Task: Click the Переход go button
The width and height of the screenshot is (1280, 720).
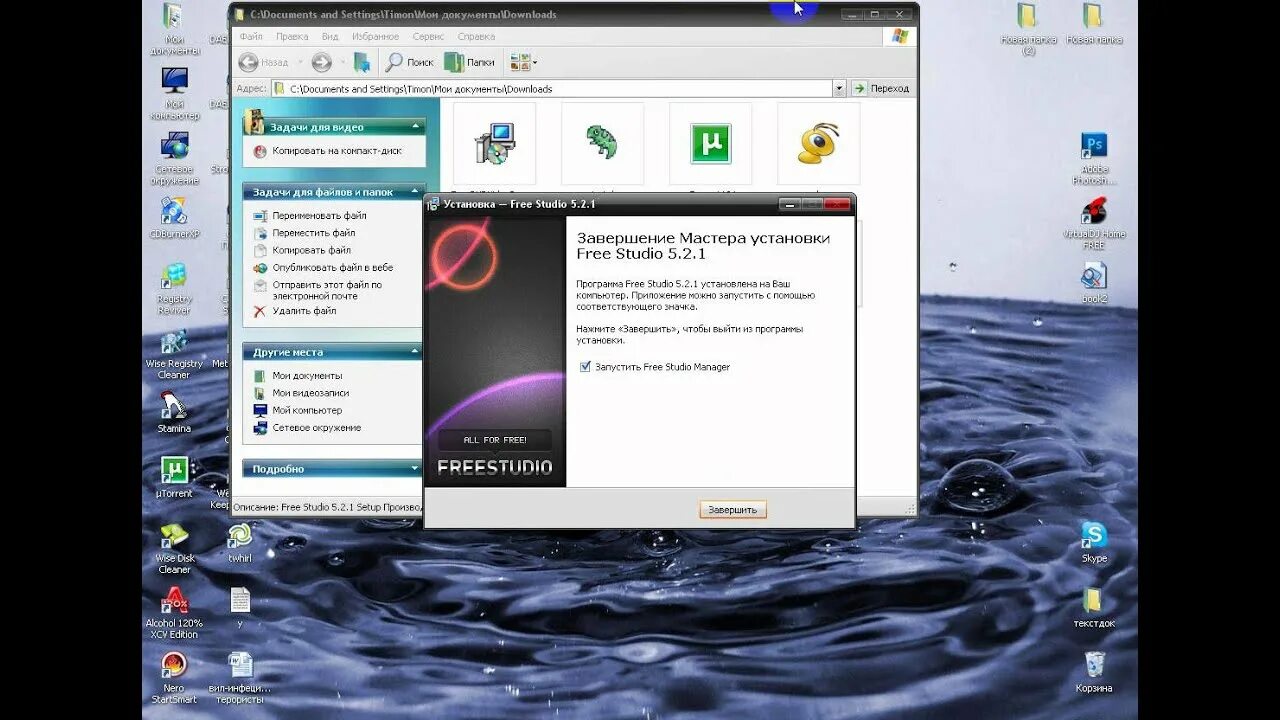Action: click(x=881, y=88)
